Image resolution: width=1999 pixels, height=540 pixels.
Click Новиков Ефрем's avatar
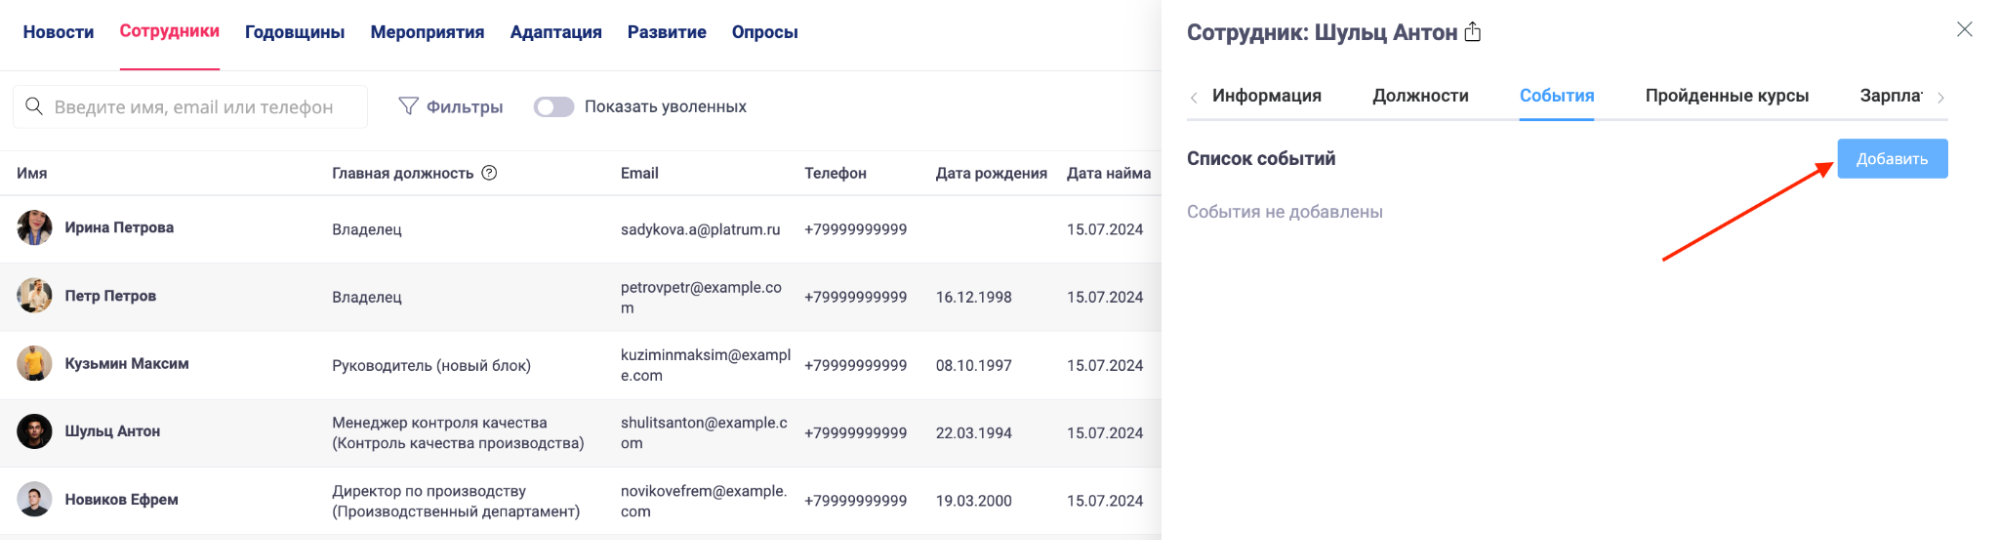tap(34, 500)
